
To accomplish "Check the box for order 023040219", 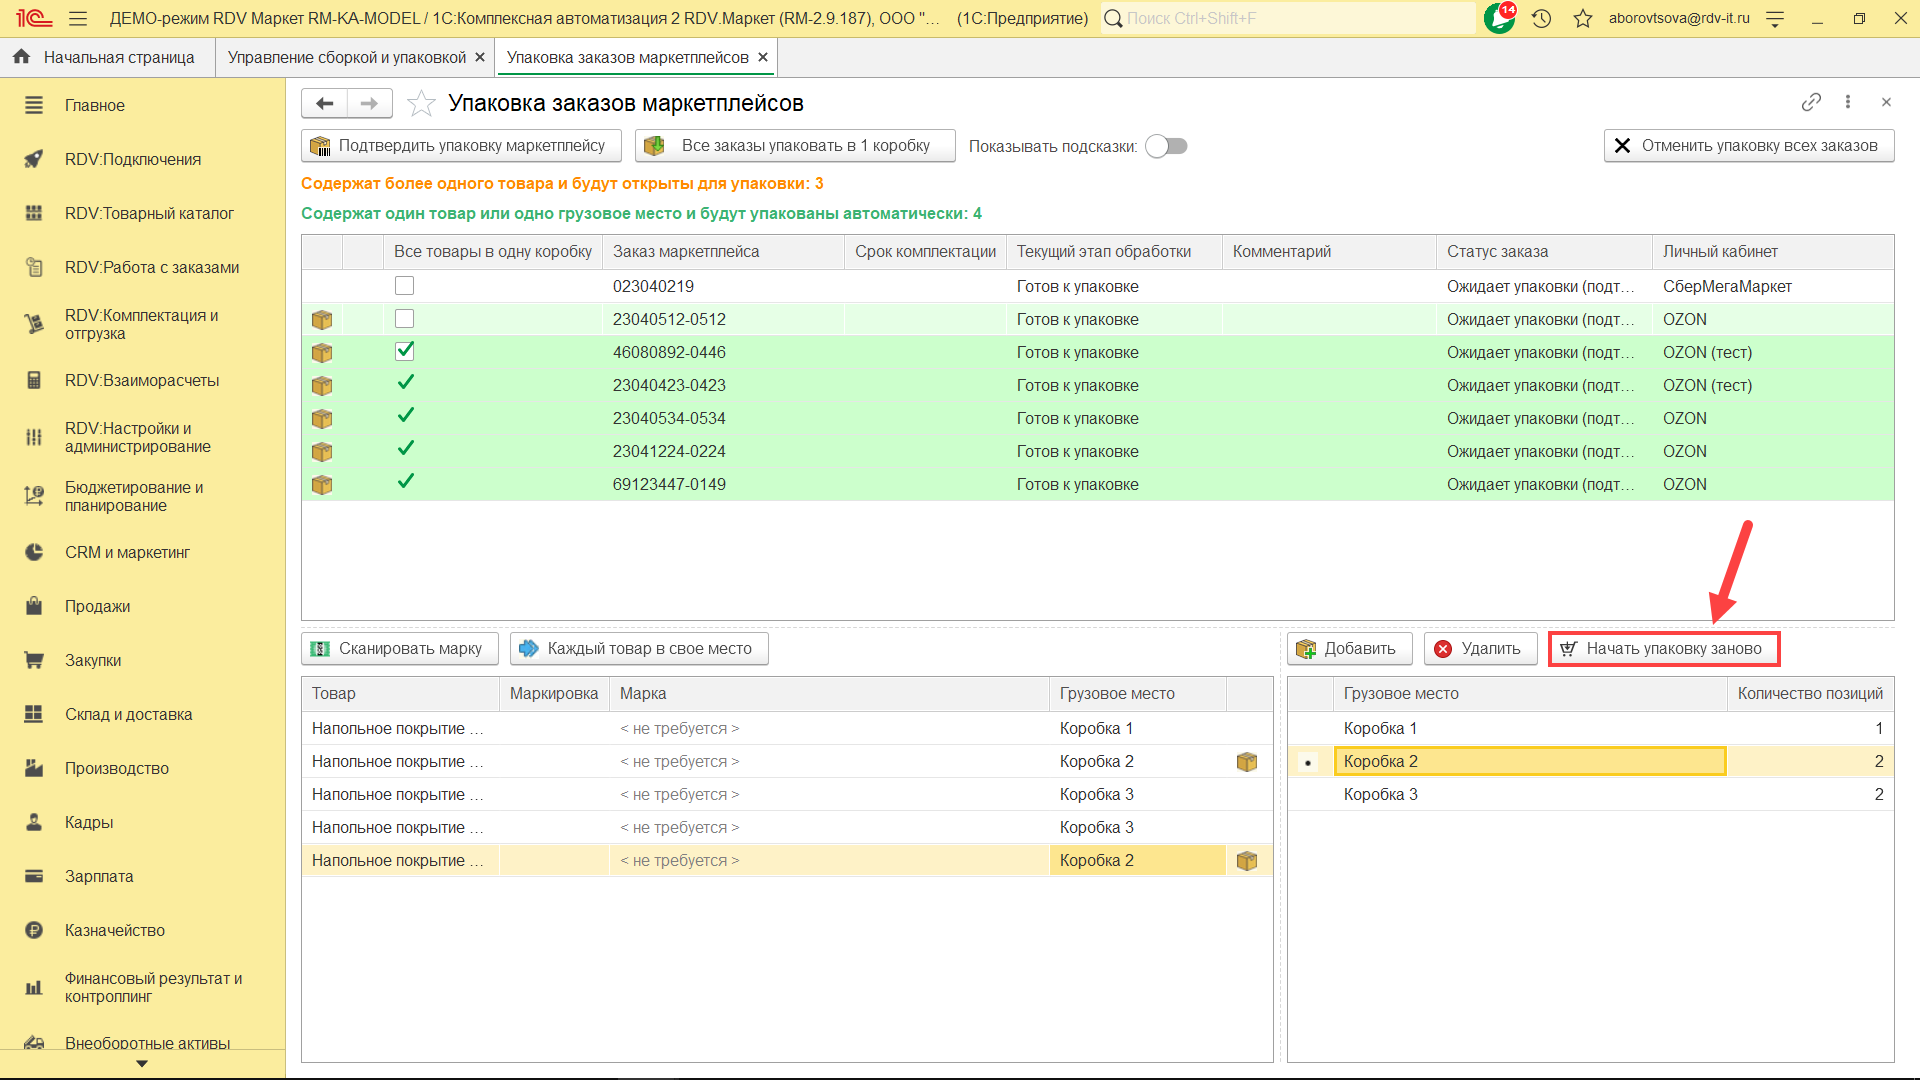I will point(404,286).
